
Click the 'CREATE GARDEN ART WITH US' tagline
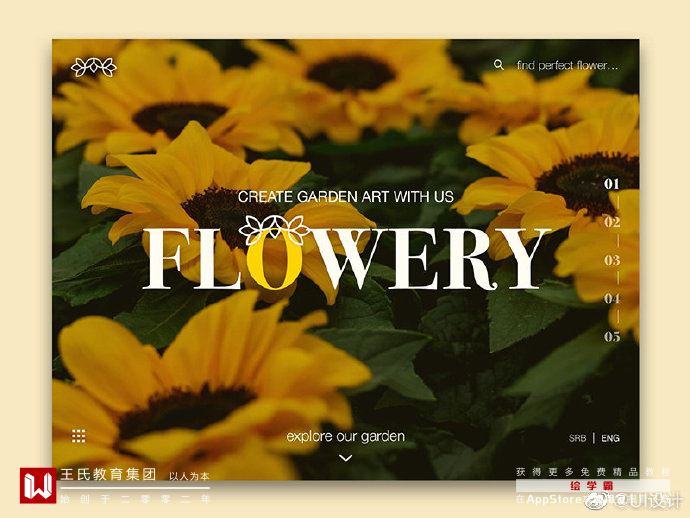(345, 196)
